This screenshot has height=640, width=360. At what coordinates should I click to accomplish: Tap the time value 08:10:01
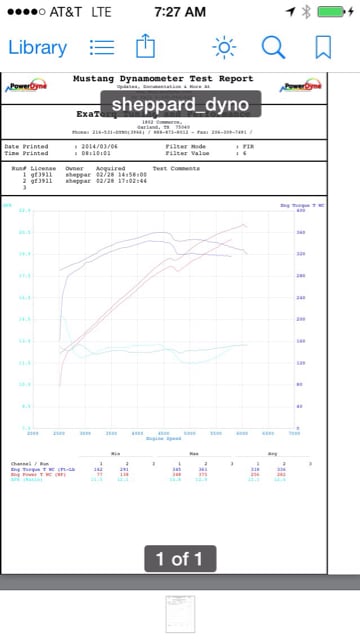96,153
